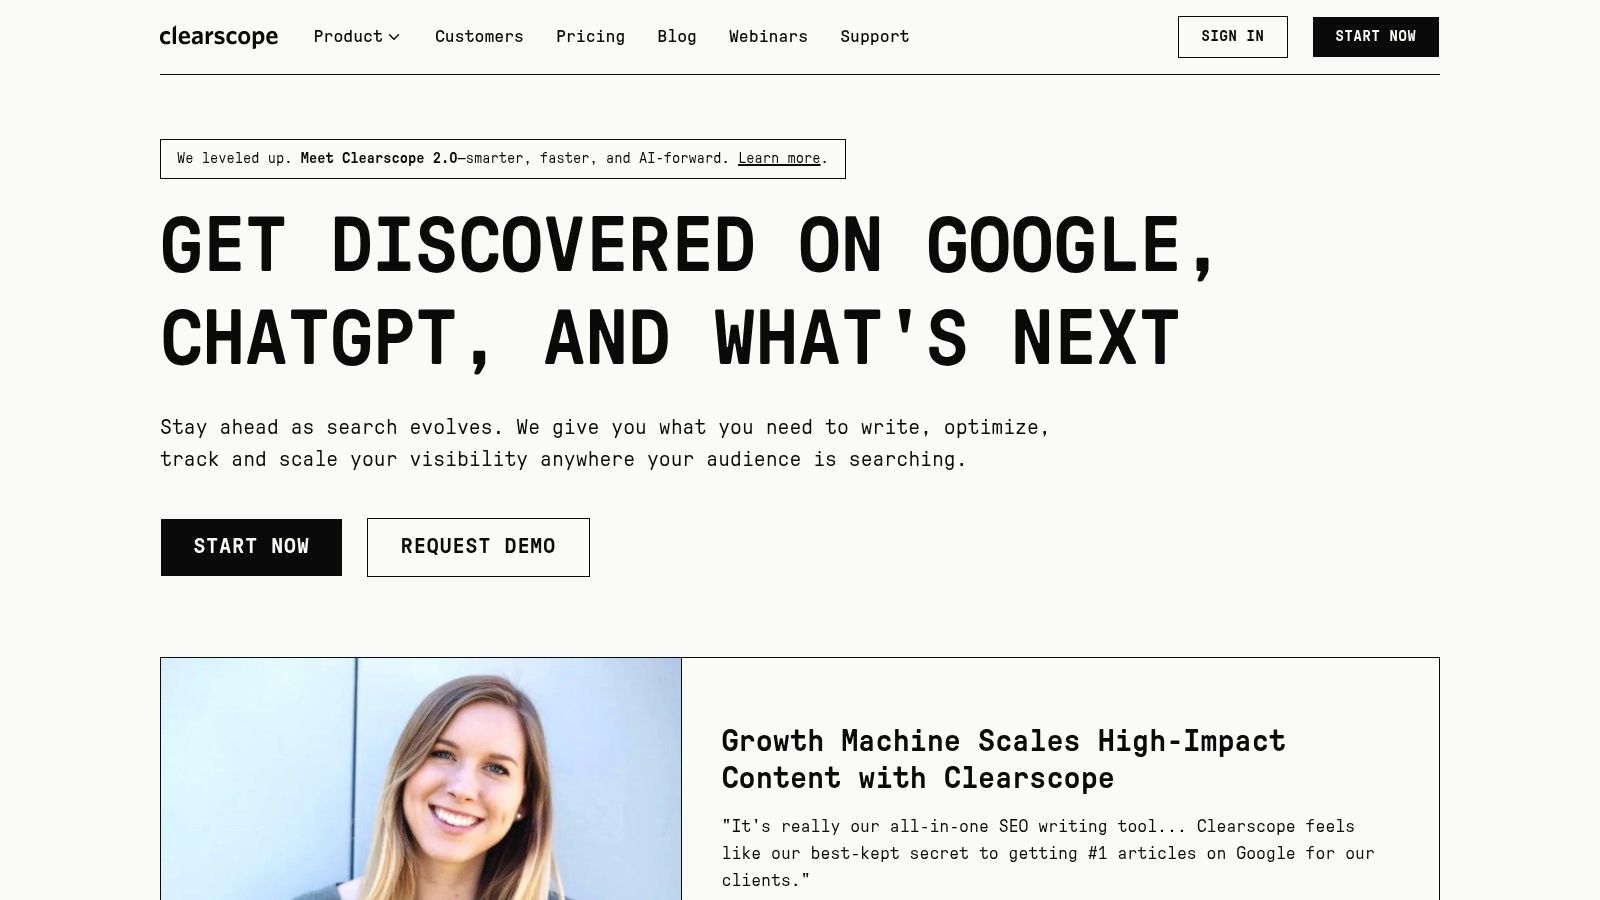
Task: Follow the Learn more link
Action: click(x=779, y=159)
